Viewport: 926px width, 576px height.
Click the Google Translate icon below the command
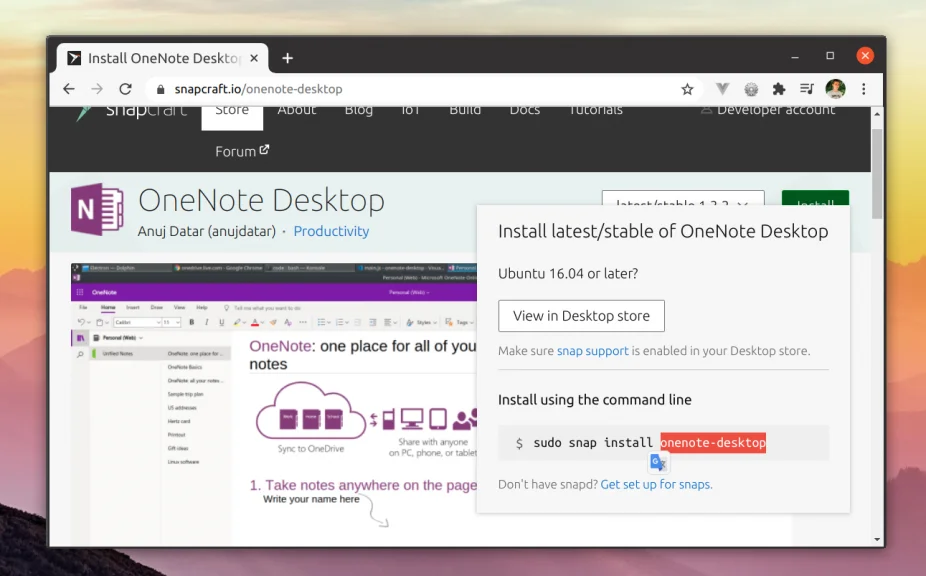click(658, 461)
